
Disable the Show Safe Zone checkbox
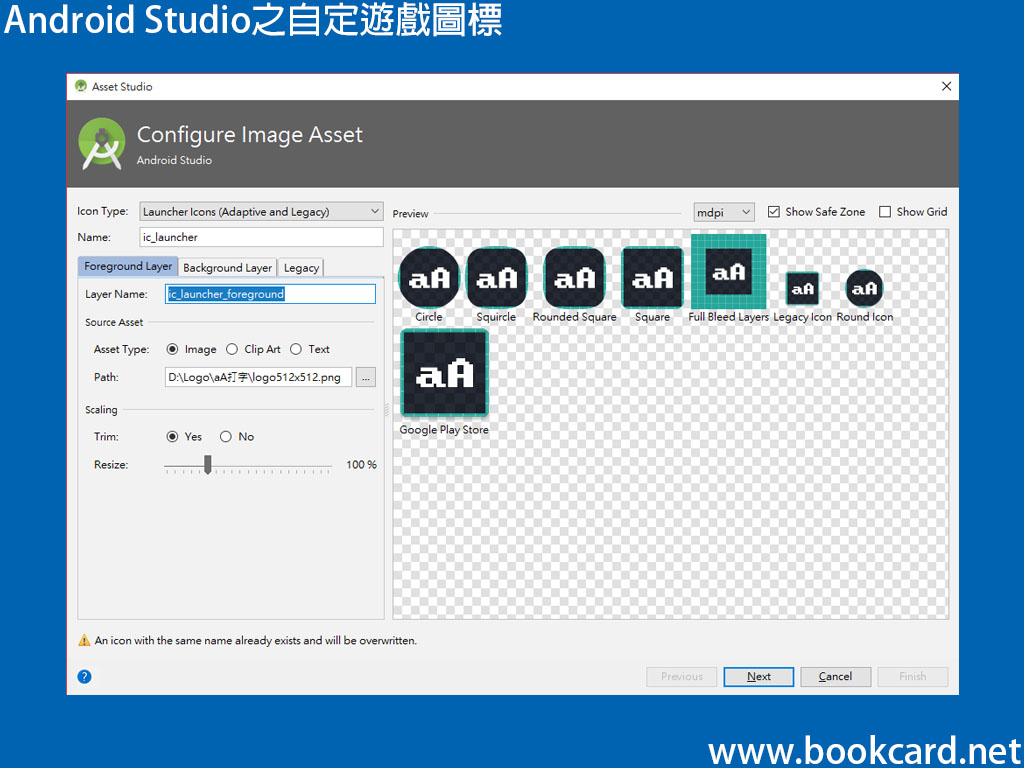click(x=773, y=211)
